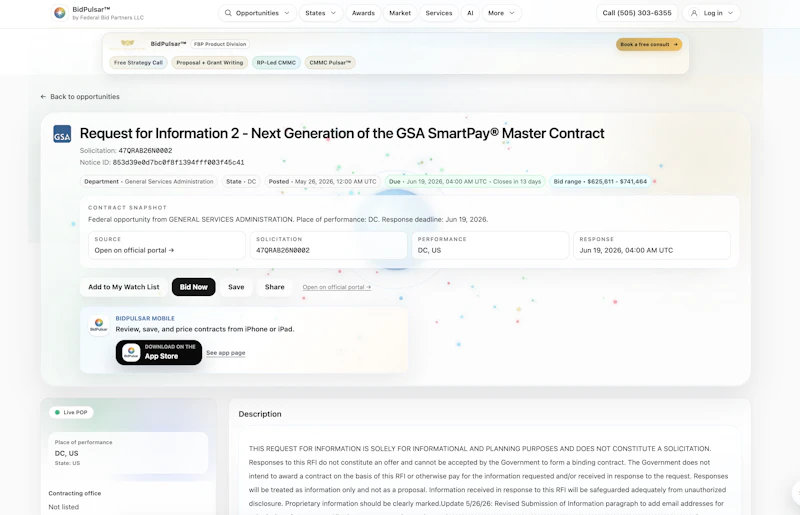
Task: Click the green Live POP status dot
Action: click(57, 412)
